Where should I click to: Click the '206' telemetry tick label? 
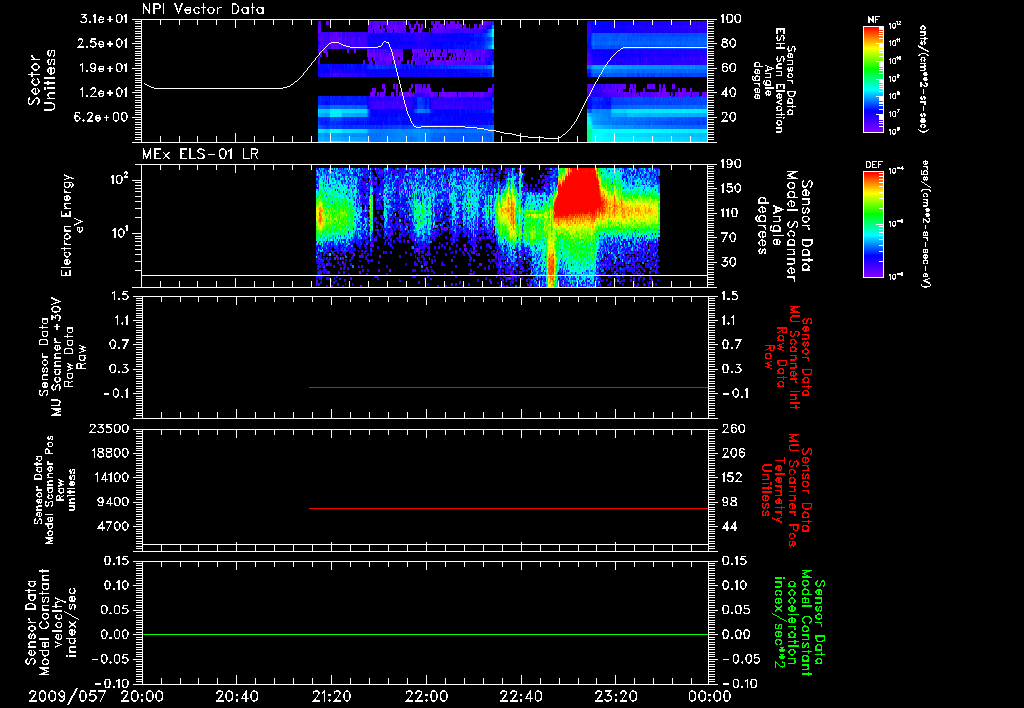tap(731, 453)
